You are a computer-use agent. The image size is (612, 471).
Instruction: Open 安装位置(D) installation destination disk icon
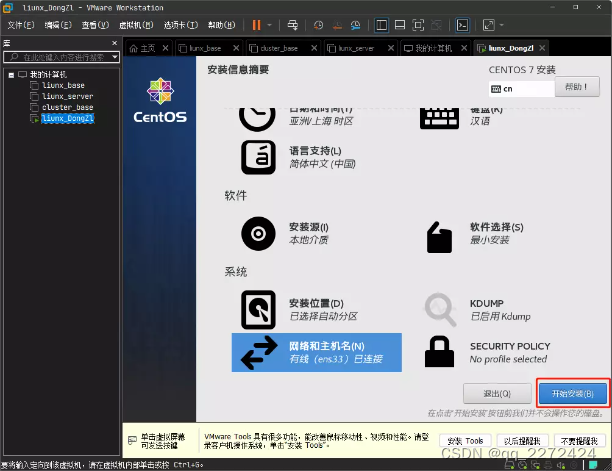pos(258,310)
